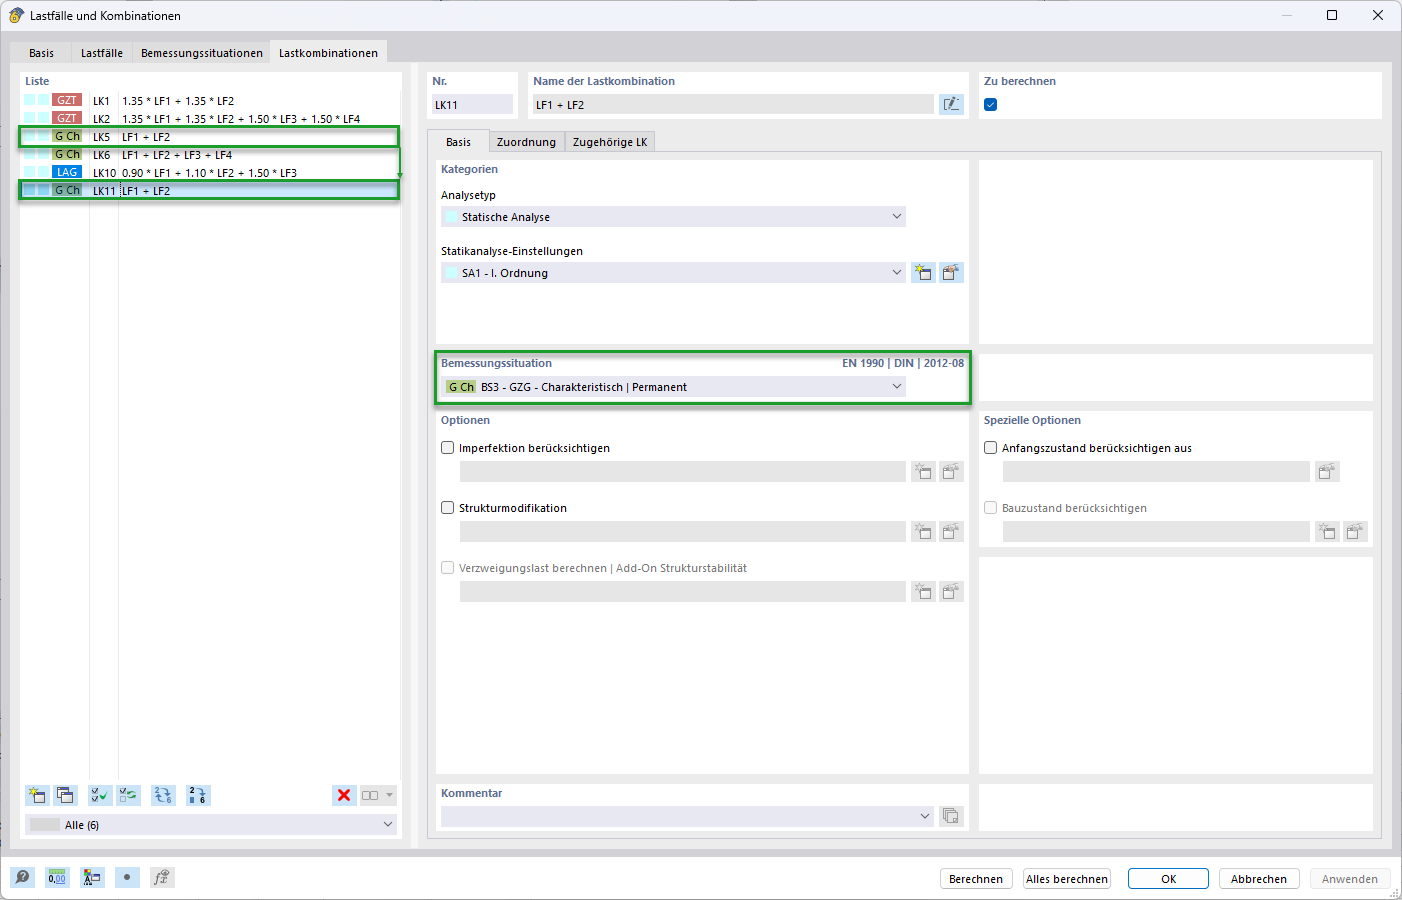Click the Name der Lastkombination input field
The width and height of the screenshot is (1402, 900).
733,104
